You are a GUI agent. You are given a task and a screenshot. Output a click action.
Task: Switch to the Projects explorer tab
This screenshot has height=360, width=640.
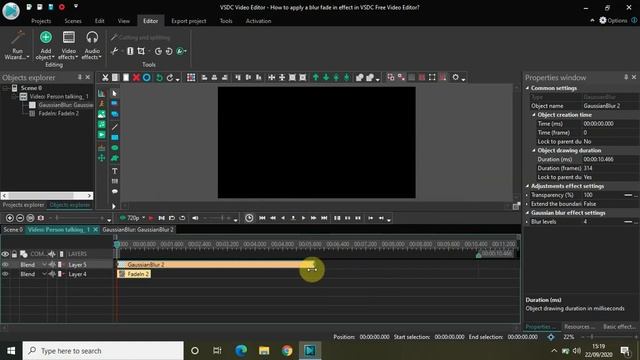23,205
